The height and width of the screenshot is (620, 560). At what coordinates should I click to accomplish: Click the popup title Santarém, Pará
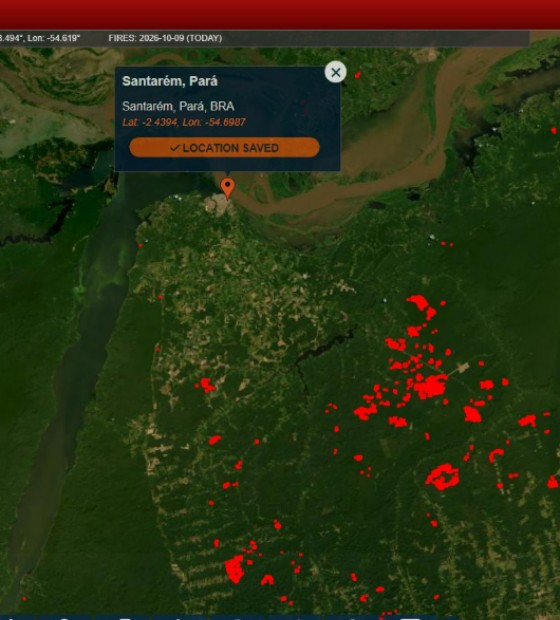170,81
